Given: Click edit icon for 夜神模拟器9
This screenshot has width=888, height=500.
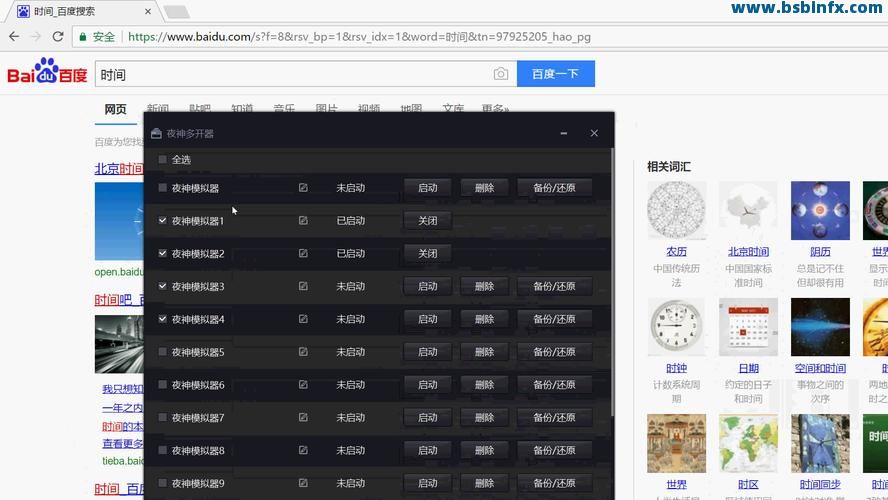Looking at the screenshot, I should [x=303, y=483].
